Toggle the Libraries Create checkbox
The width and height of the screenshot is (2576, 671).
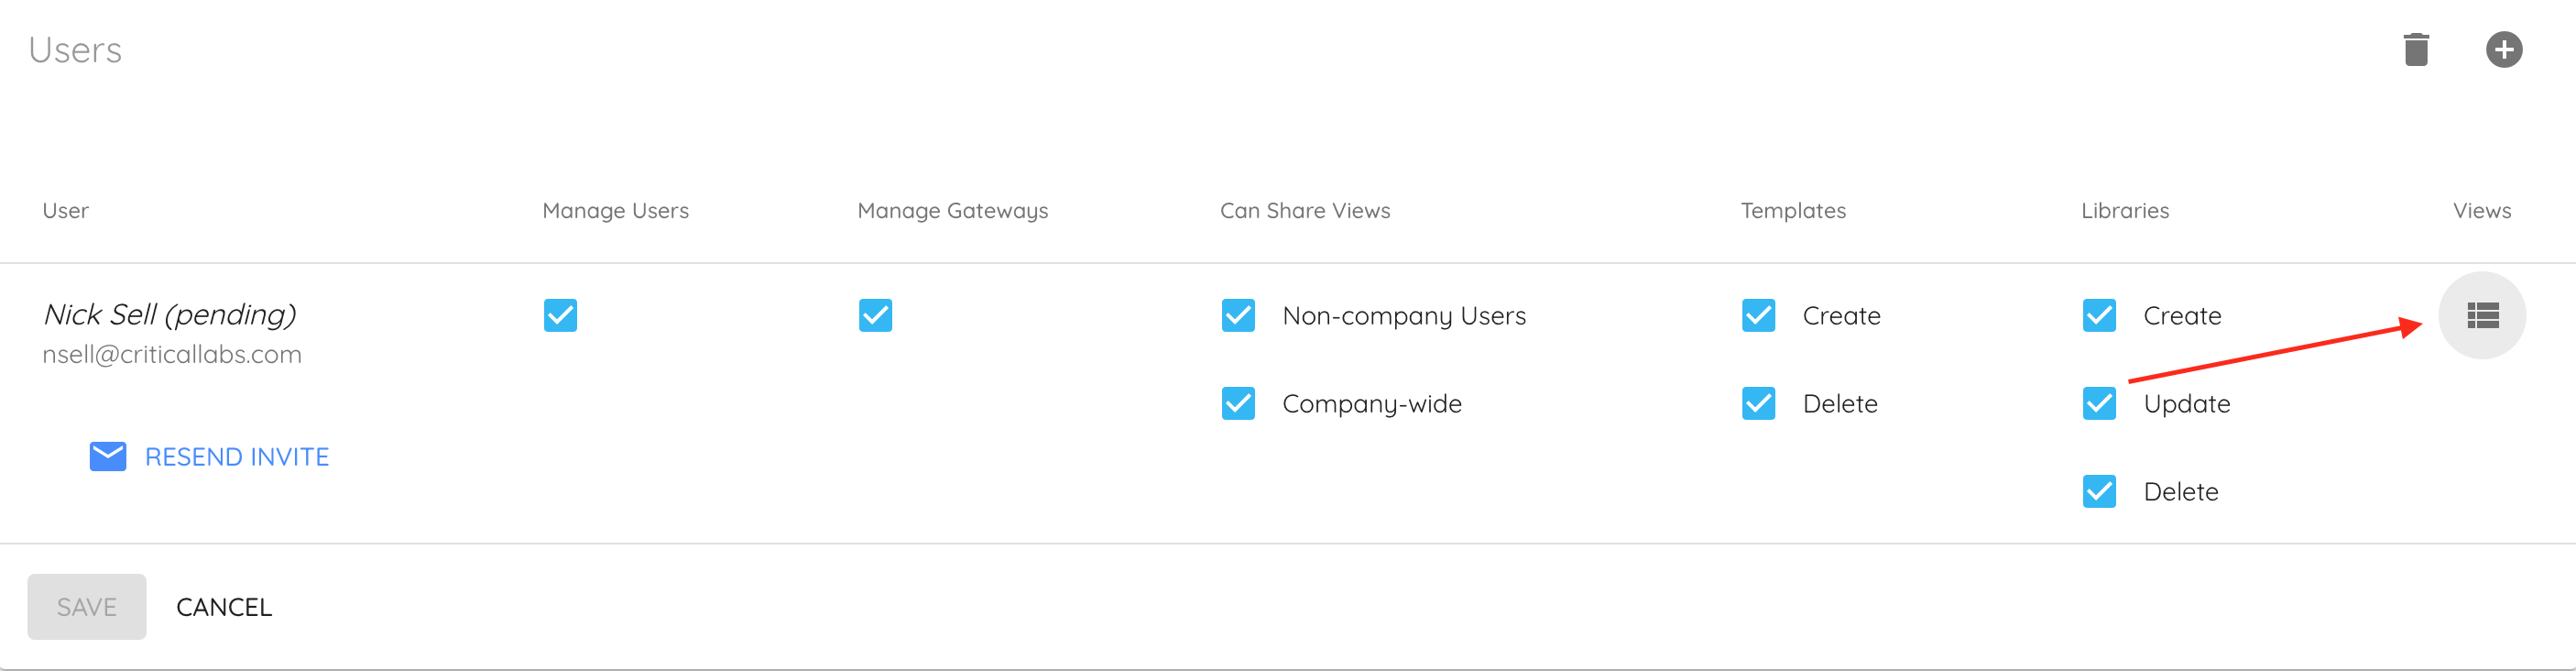coord(2099,315)
